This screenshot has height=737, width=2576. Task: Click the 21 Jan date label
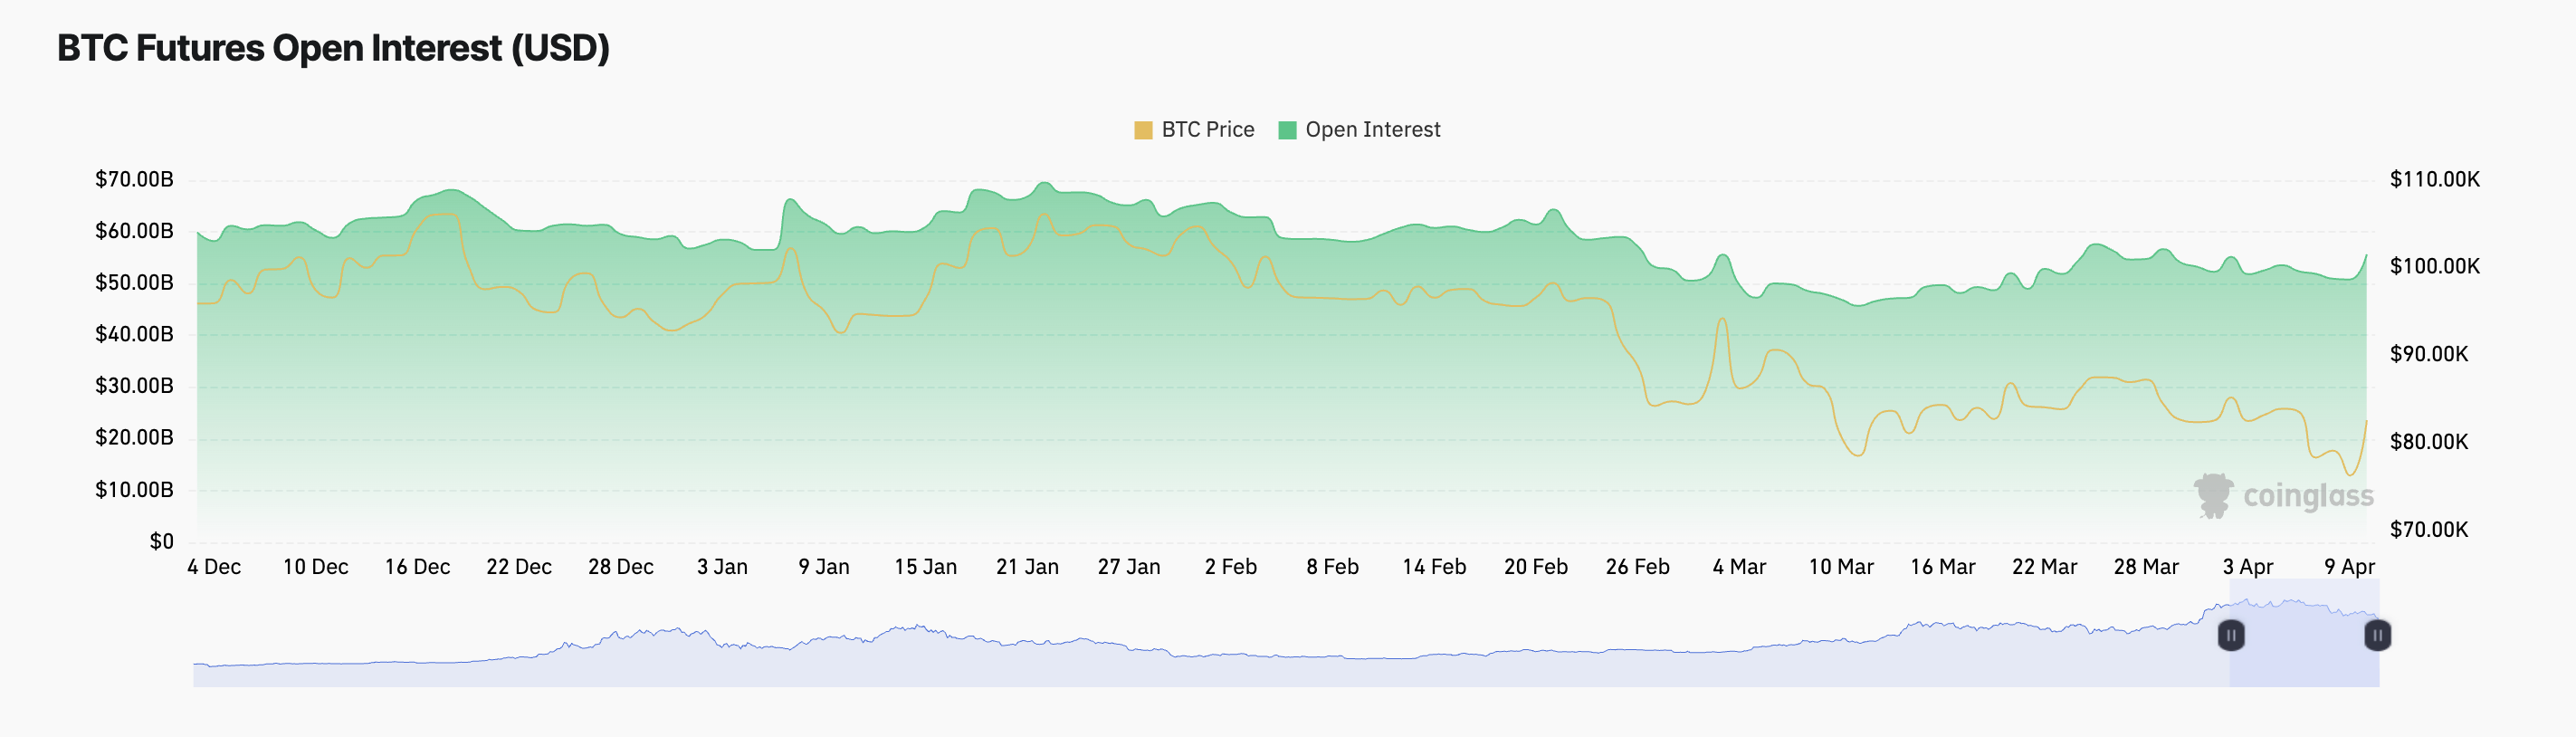[x=1027, y=567]
